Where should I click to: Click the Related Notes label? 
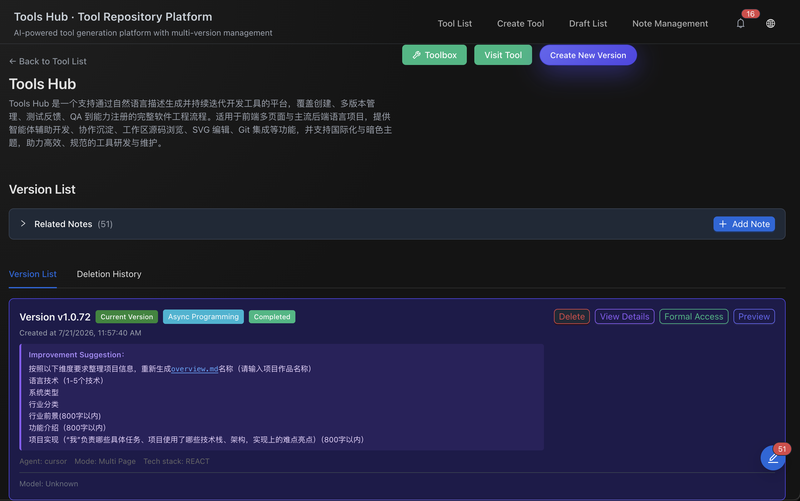coord(63,224)
